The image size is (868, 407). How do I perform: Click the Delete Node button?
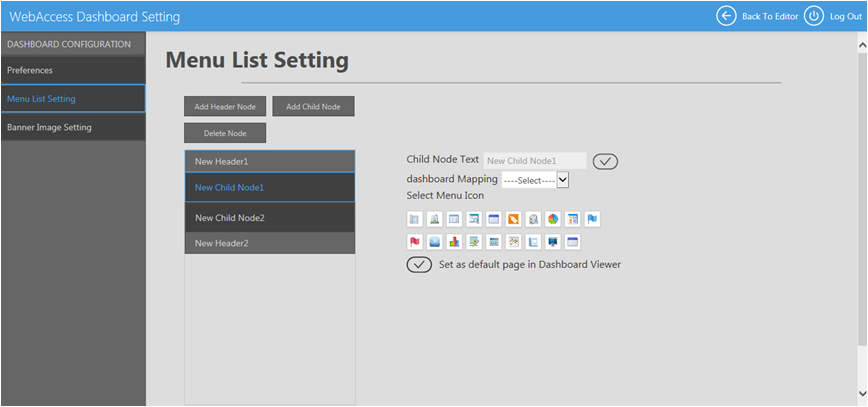tap(225, 133)
